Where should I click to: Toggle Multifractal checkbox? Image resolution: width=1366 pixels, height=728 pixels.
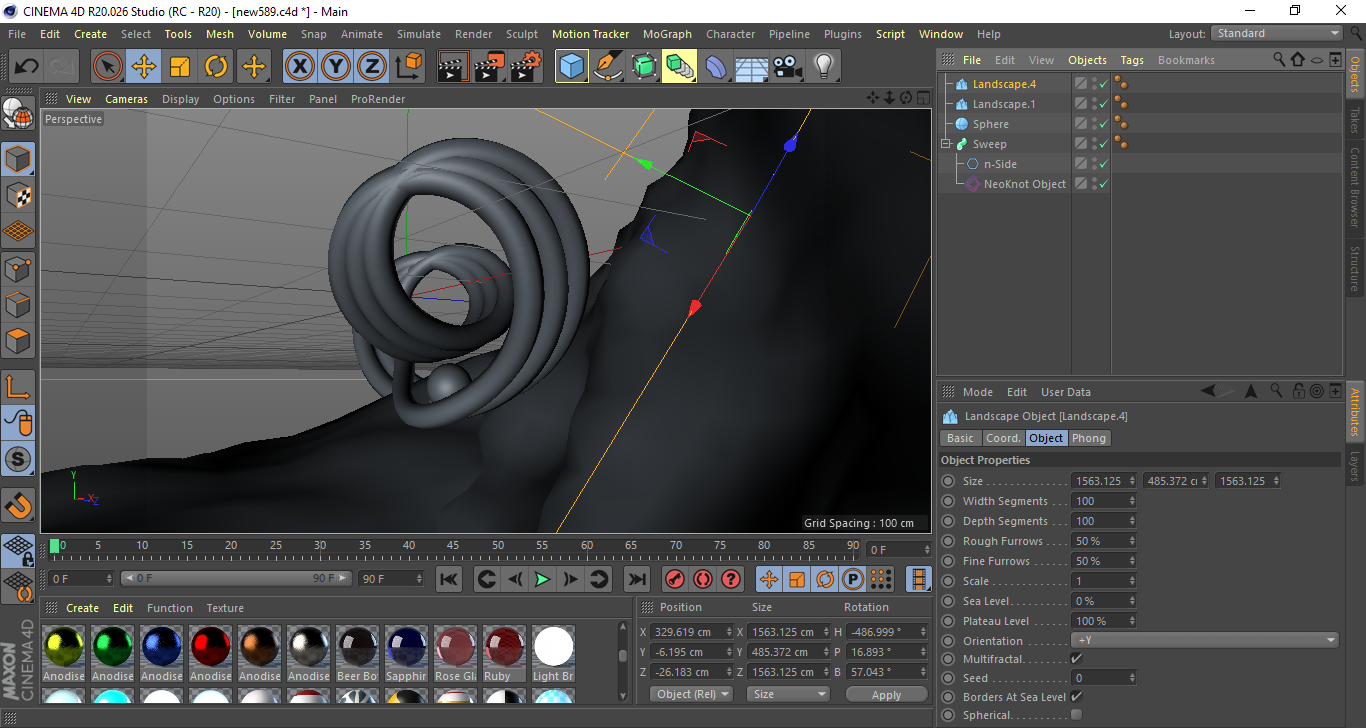click(x=1076, y=659)
